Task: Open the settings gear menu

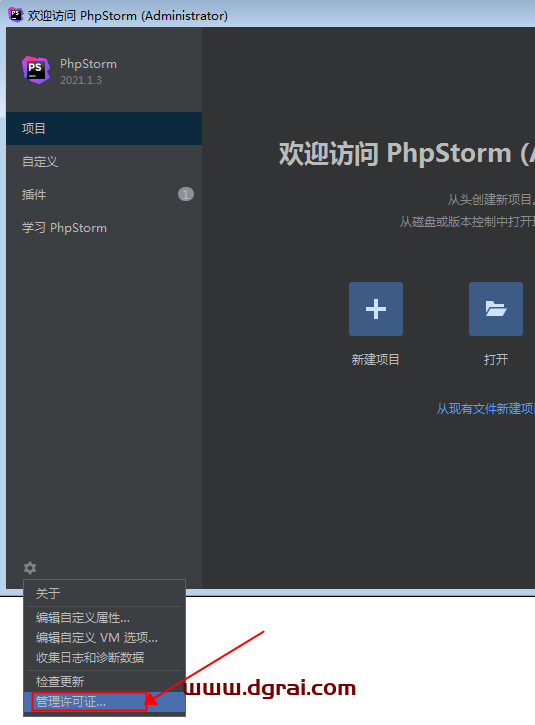Action: pos(30,567)
